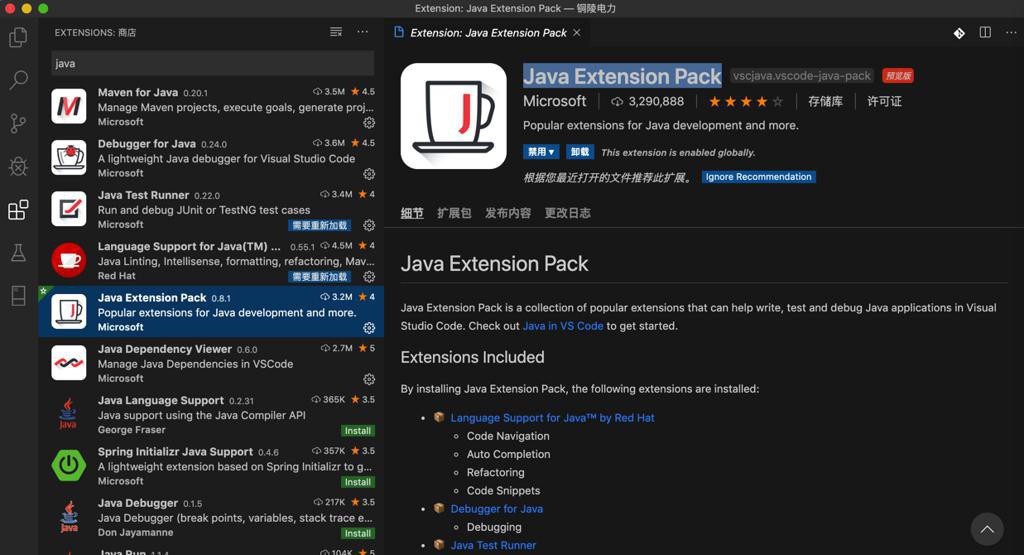Open the 存储库 repository link
The width and height of the screenshot is (1024, 555).
tap(825, 101)
